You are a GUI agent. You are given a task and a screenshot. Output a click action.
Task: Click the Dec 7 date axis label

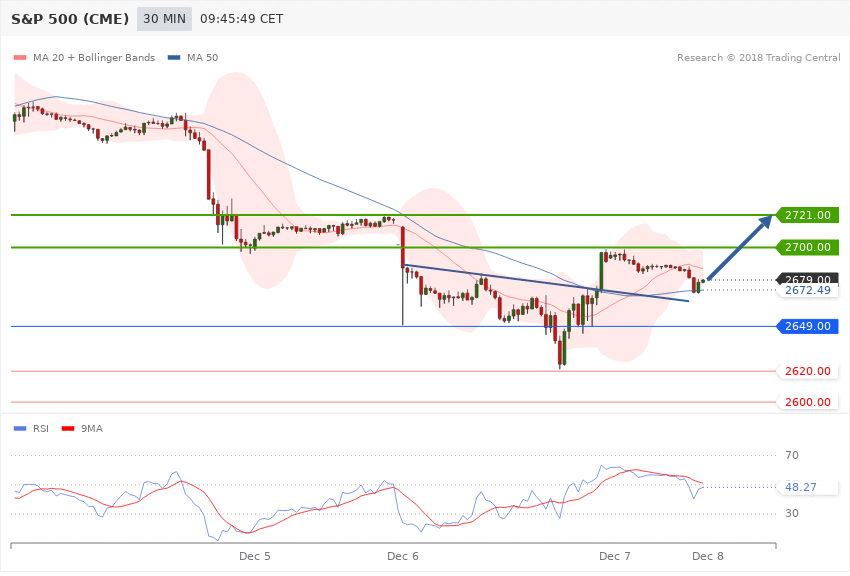pos(615,556)
